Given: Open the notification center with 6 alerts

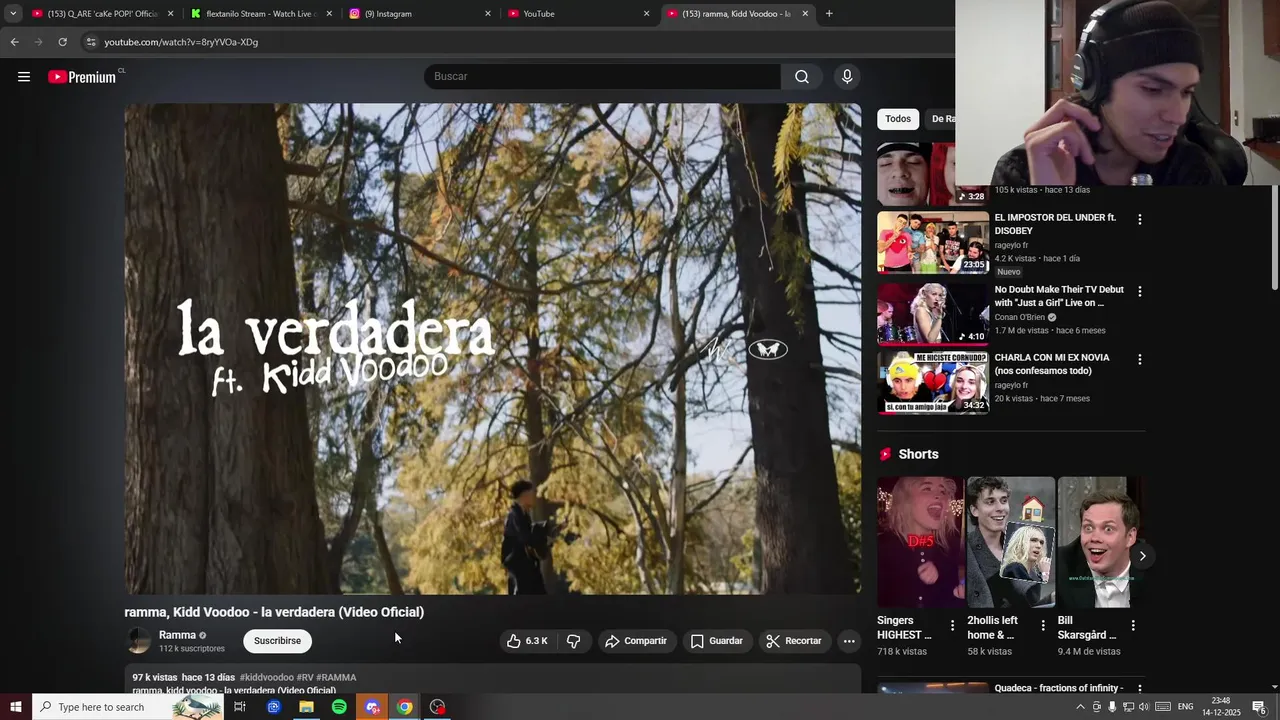Looking at the screenshot, I should tap(1259, 707).
